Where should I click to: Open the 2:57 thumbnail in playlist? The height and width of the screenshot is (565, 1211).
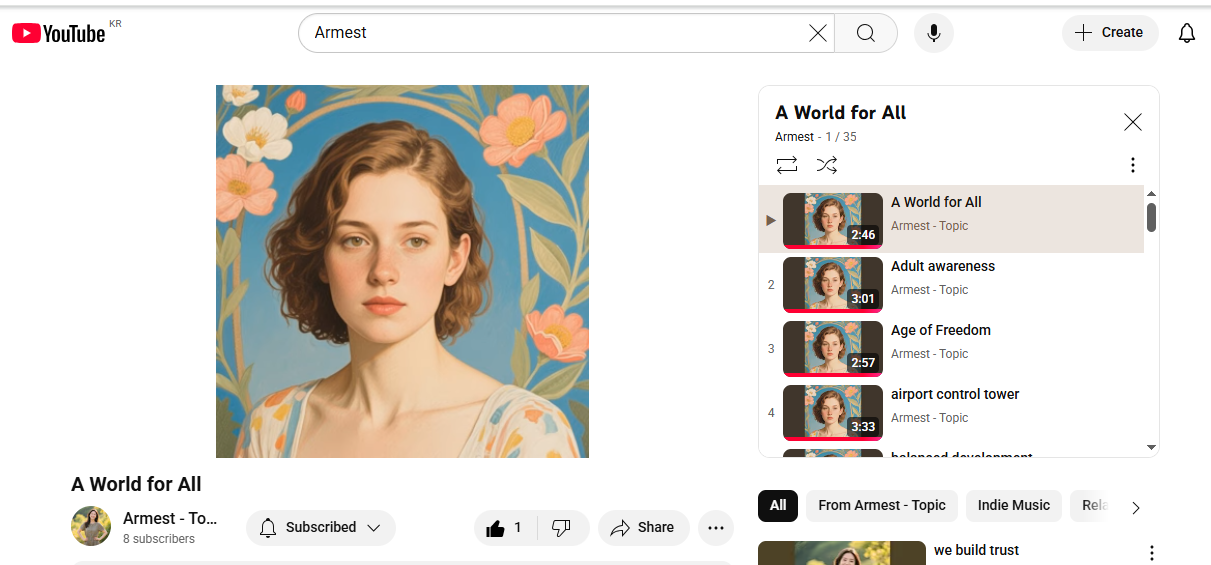click(x=833, y=348)
